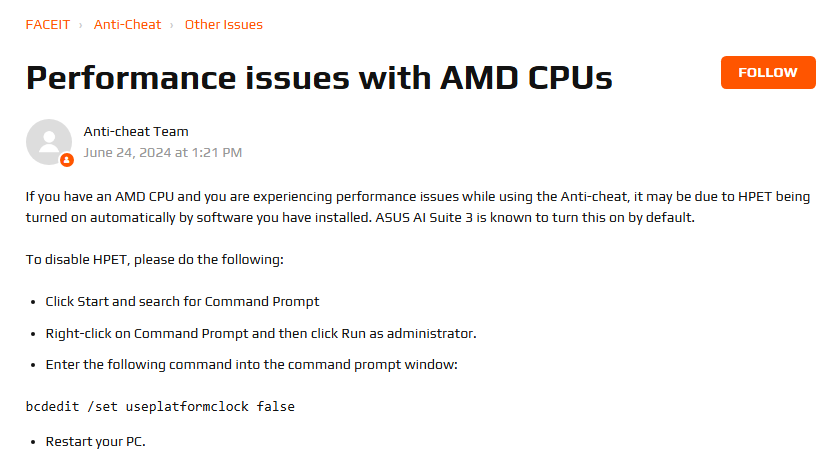Viewport: 830px width, 463px height.
Task: Click the 'Enter the following command' step
Action: coord(251,365)
